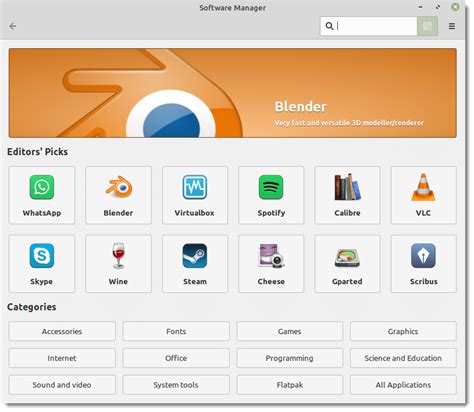Browse the Programming category
Image resolution: width=474 pixels, height=412 pixels.
(290, 358)
